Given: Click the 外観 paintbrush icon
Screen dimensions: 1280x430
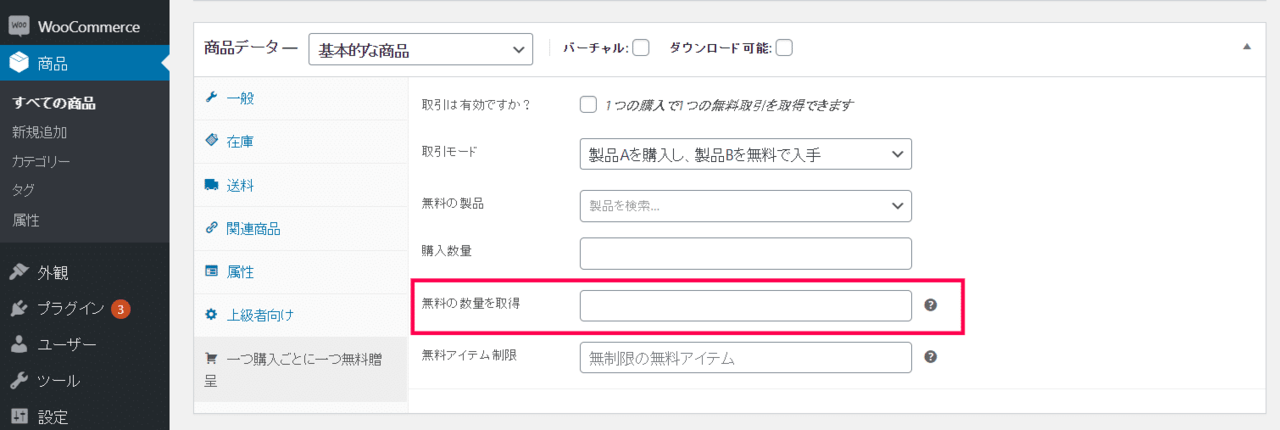Looking at the screenshot, I should click(x=19, y=272).
